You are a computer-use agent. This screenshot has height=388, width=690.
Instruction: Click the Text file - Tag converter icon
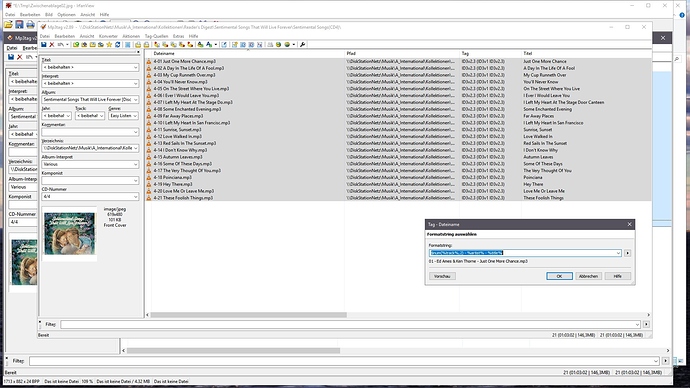[x=182, y=44]
